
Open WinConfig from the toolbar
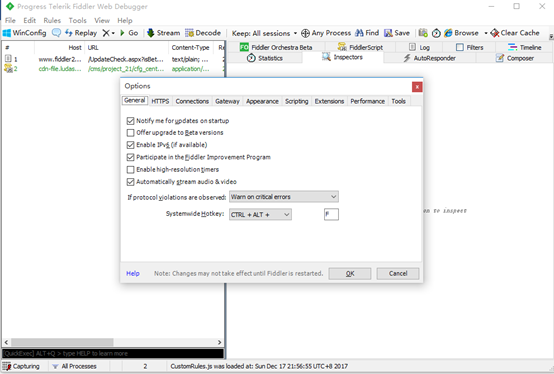(x=24, y=33)
